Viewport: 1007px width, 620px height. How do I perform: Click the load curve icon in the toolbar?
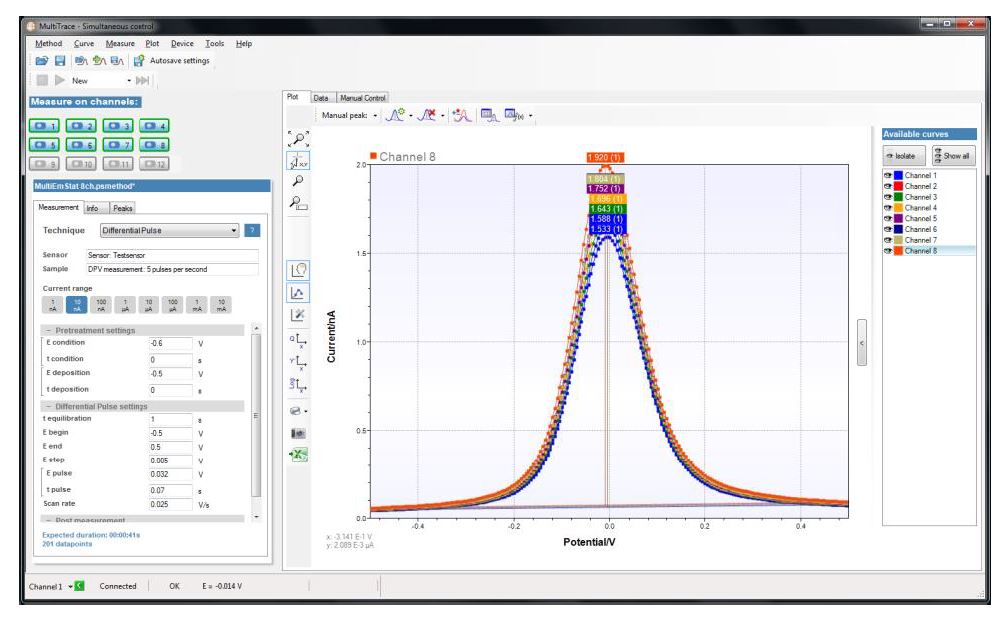click(x=81, y=60)
